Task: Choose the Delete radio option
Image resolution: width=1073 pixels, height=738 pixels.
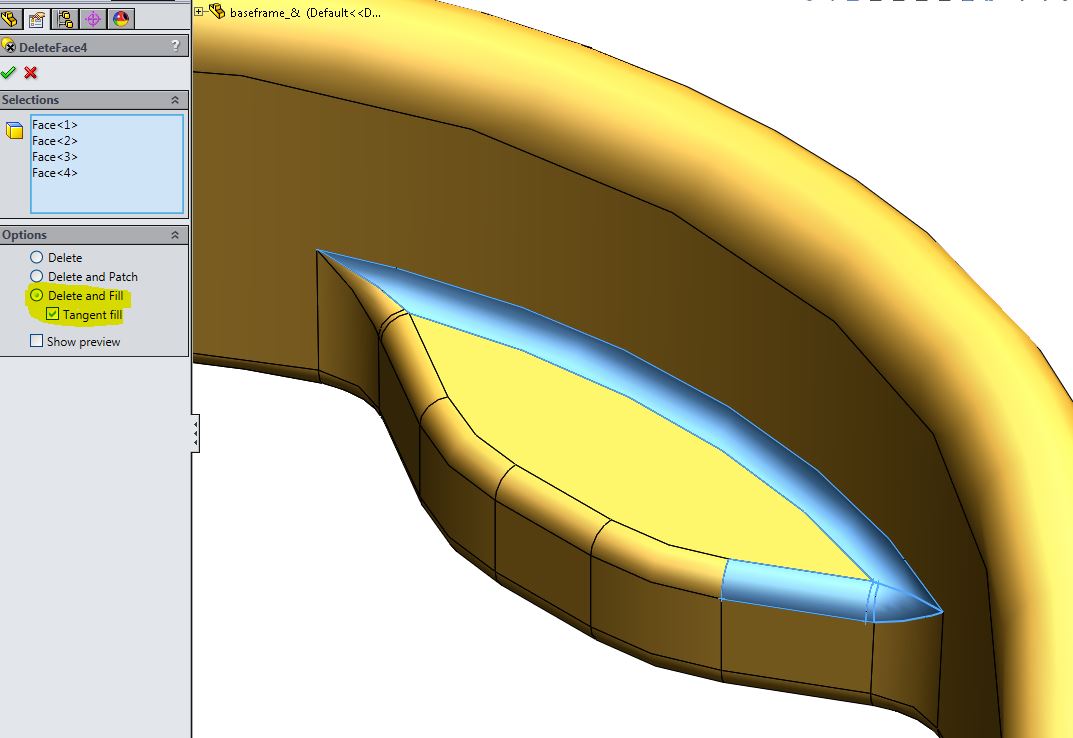Action: pyautogui.click(x=36, y=257)
